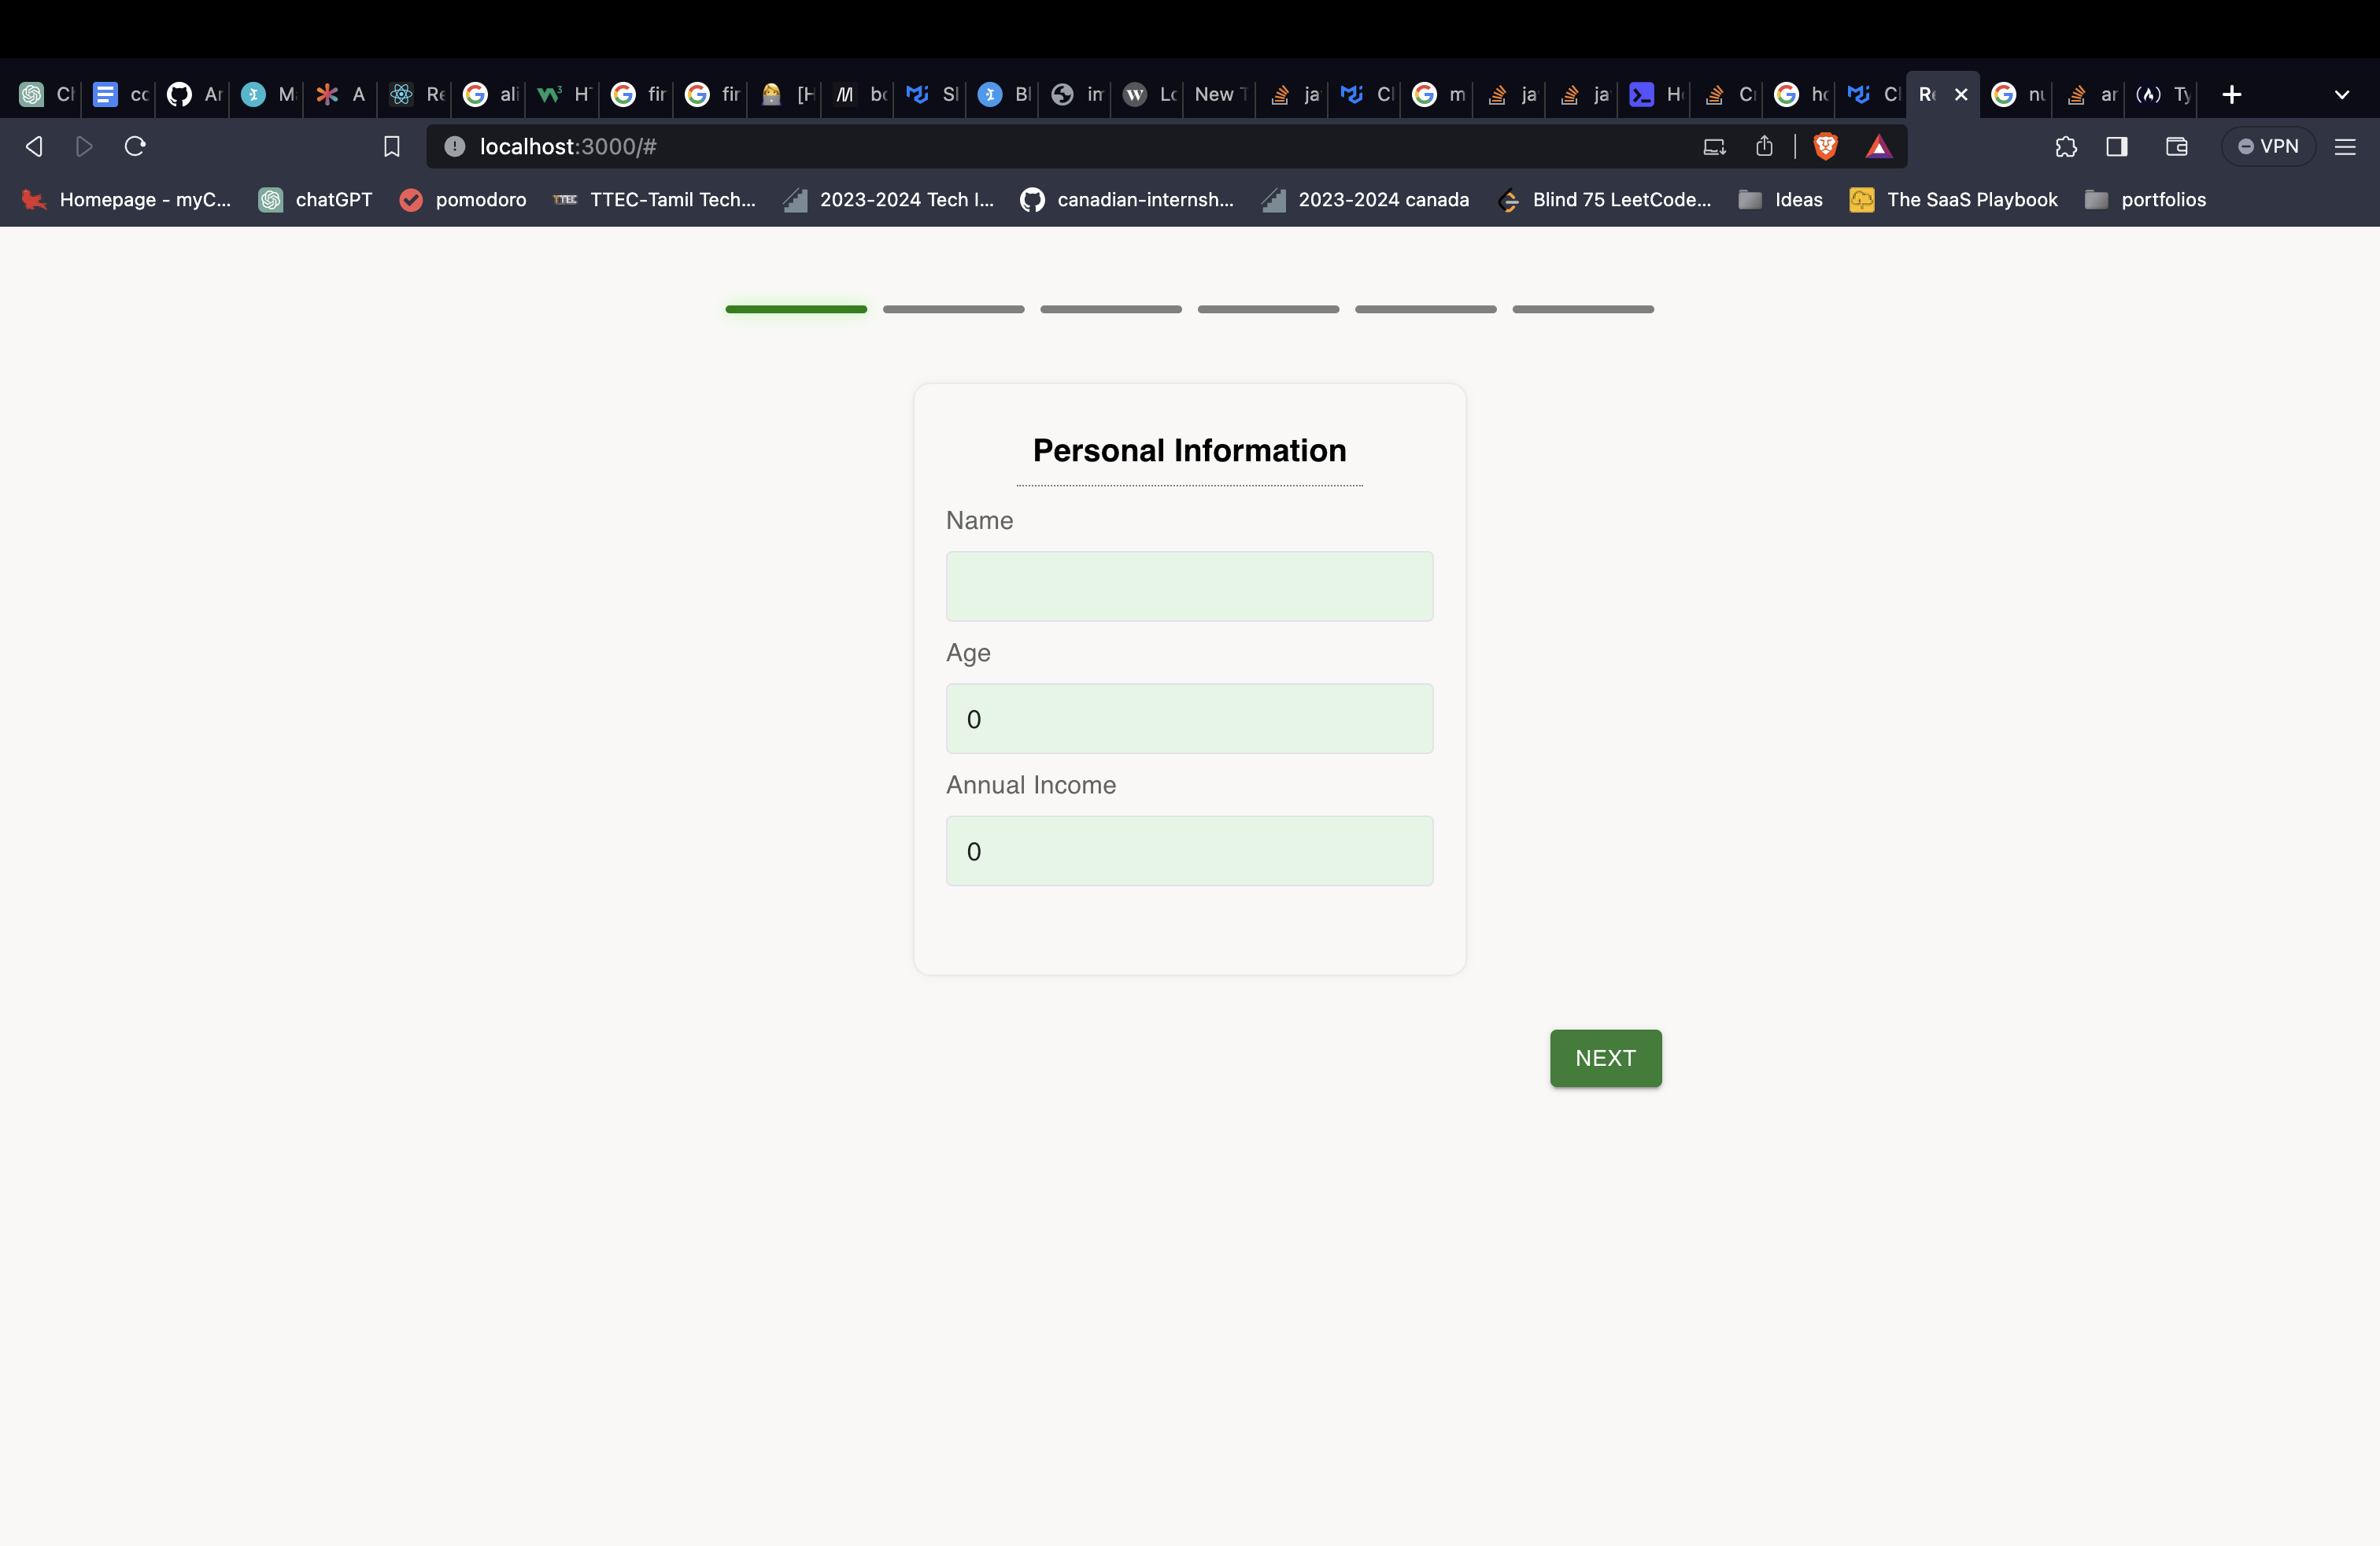Expand the tab search chevron
This screenshot has width=2380, height=1546.
(x=2341, y=95)
